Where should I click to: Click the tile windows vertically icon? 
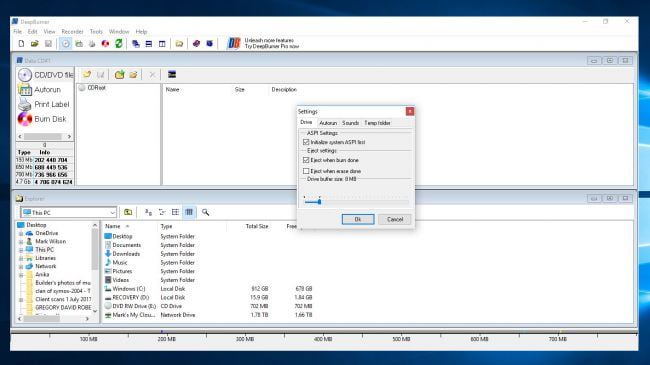coord(162,44)
